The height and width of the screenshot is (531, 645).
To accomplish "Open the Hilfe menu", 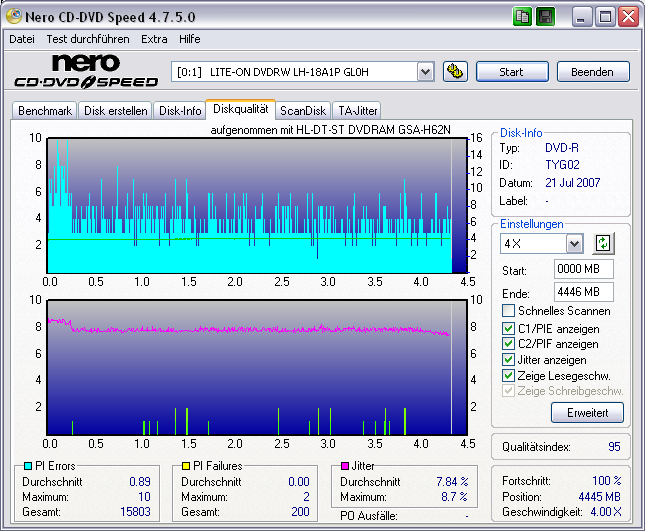I will (x=190, y=39).
